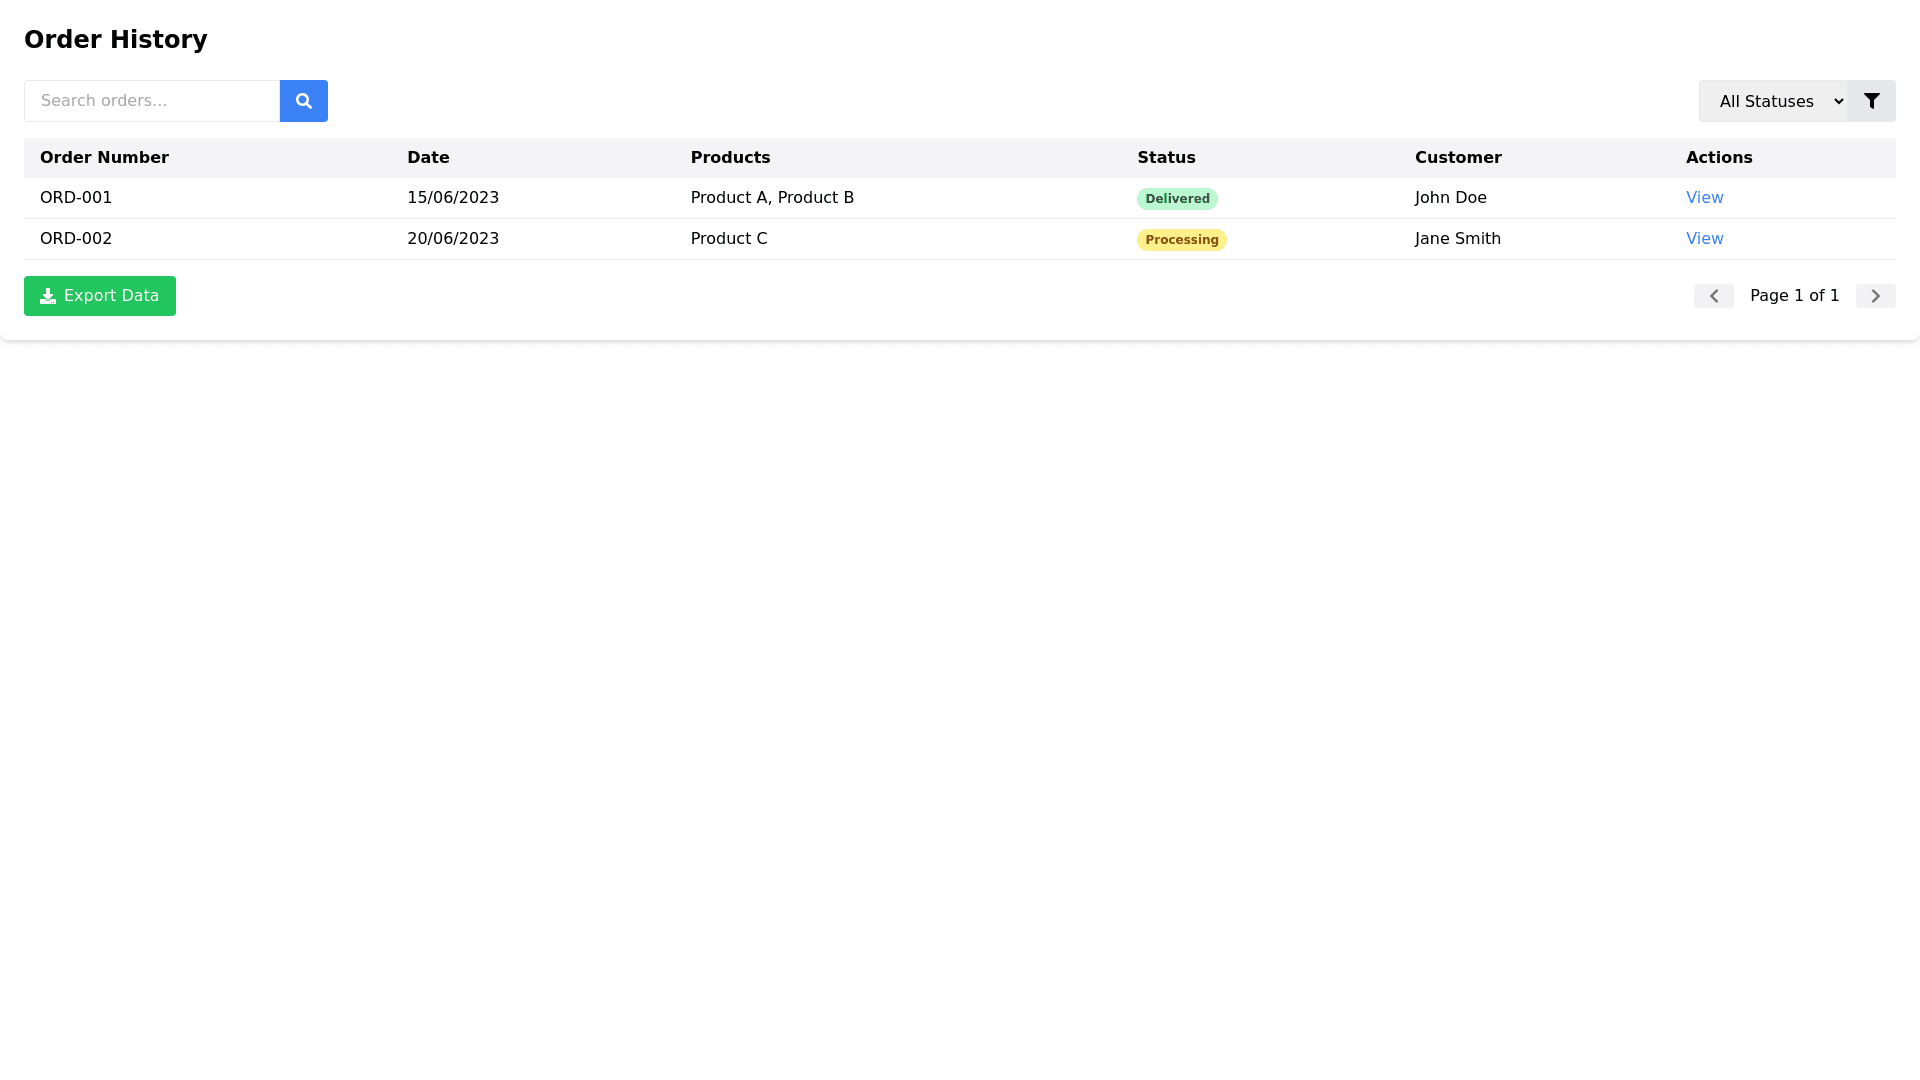1920x1080 pixels.
Task: Click the dropdown arrow beside All Statuses
Action: pos(1839,101)
